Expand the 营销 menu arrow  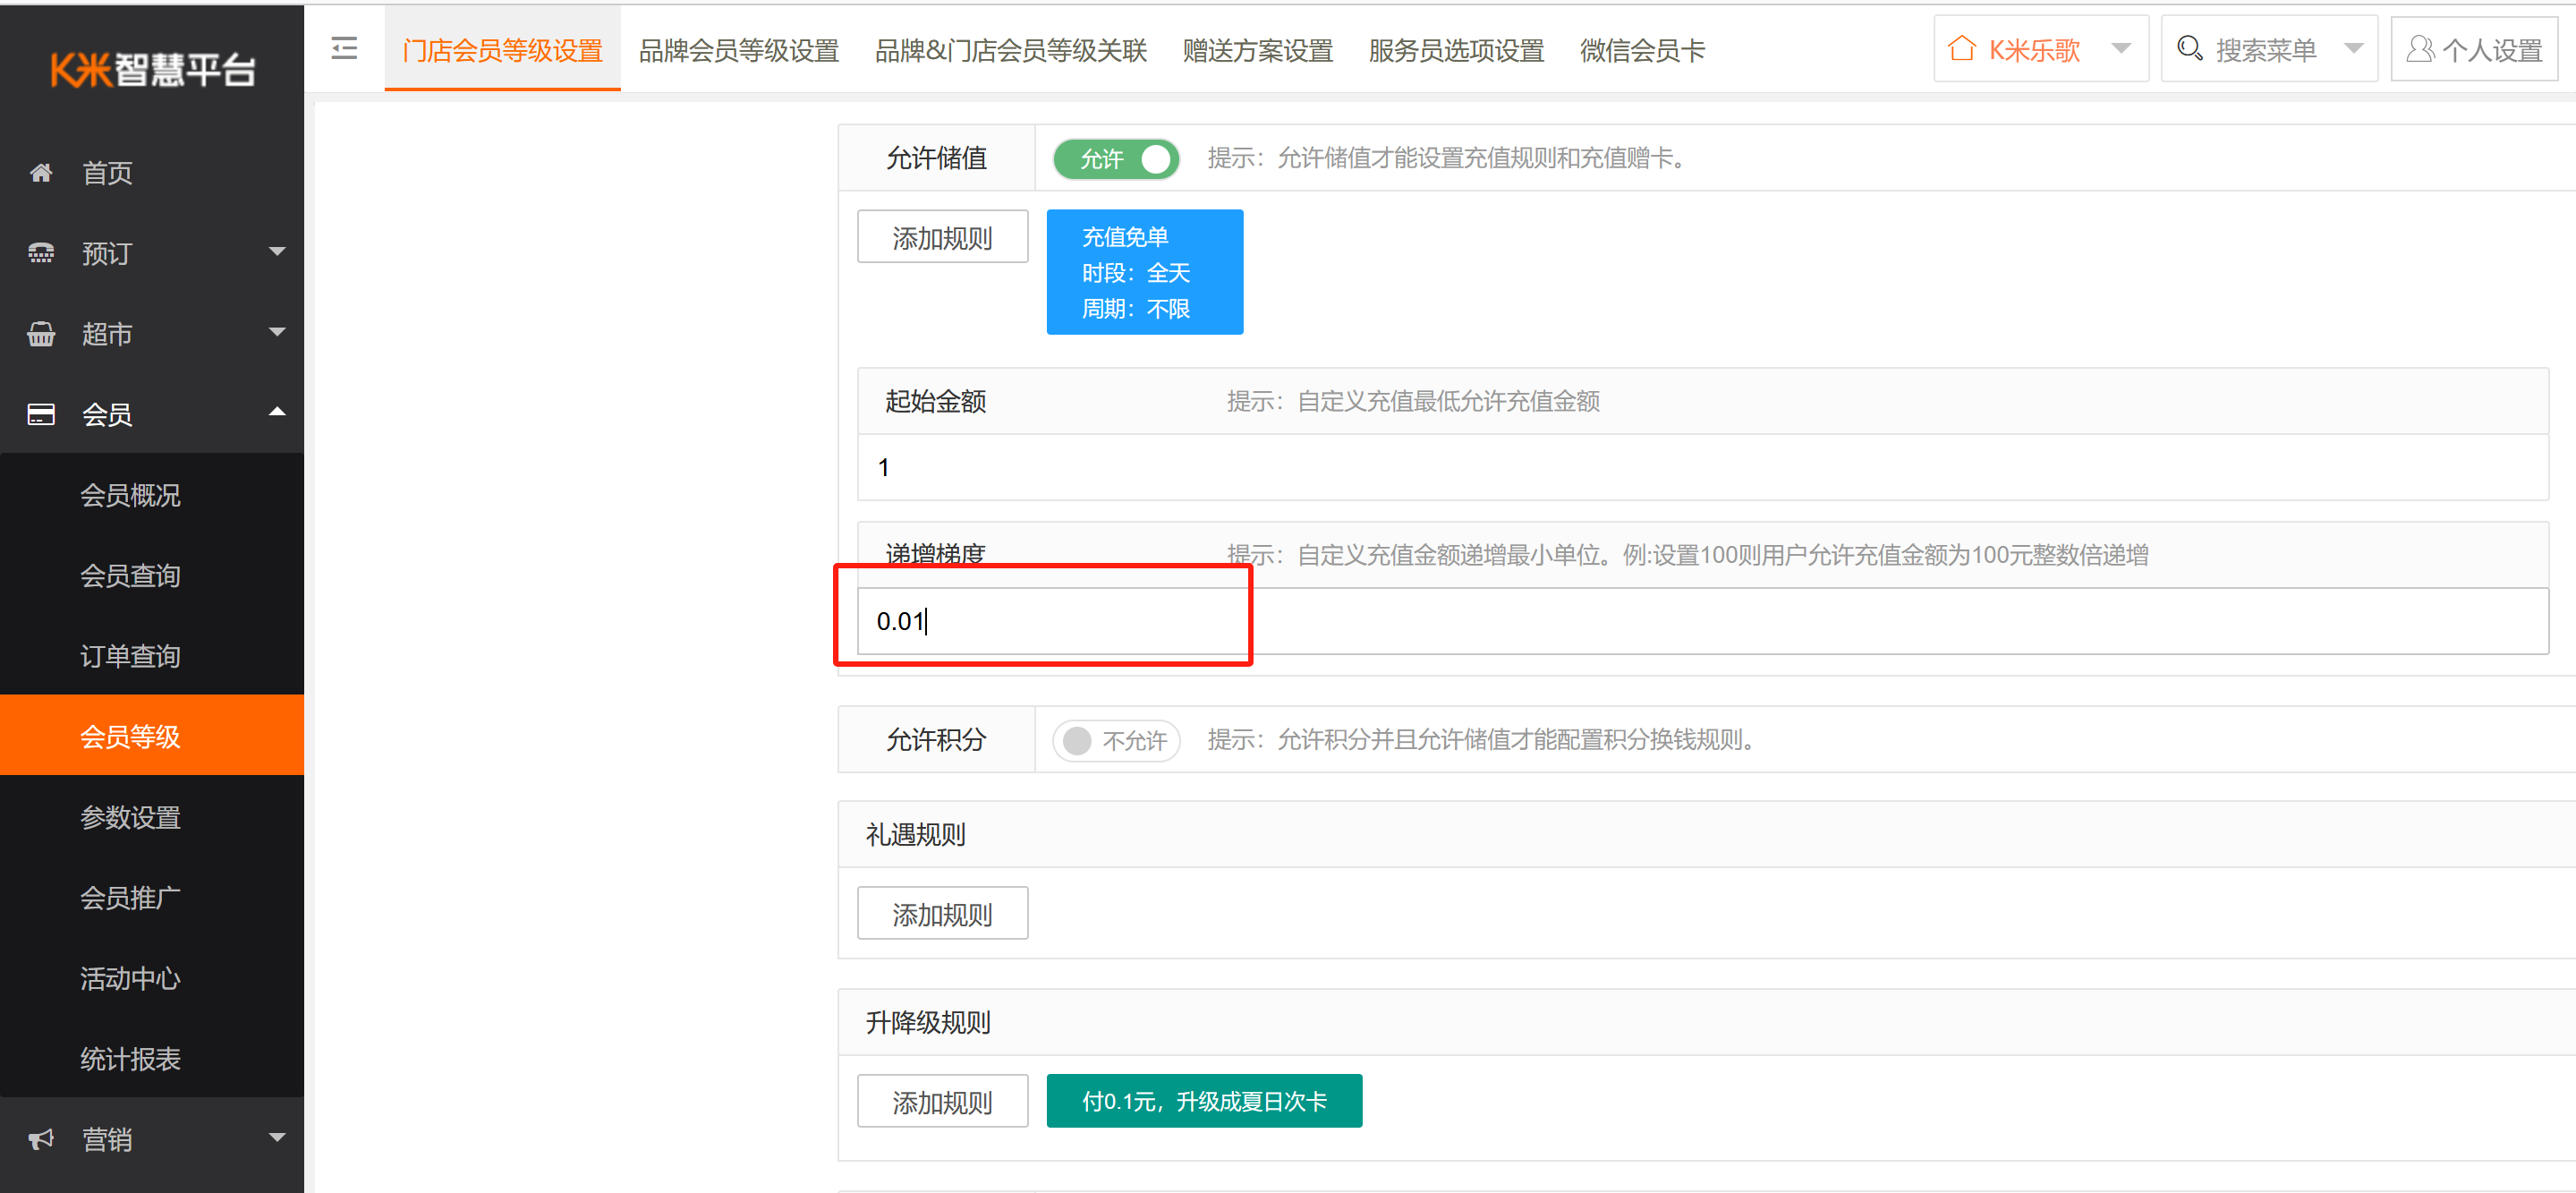coord(277,1138)
